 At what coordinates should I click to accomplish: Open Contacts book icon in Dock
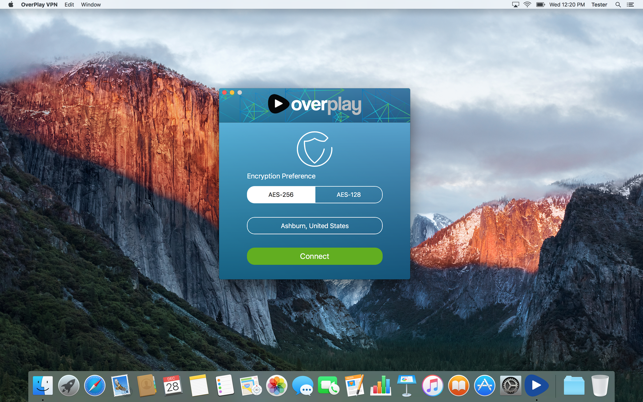pos(146,386)
